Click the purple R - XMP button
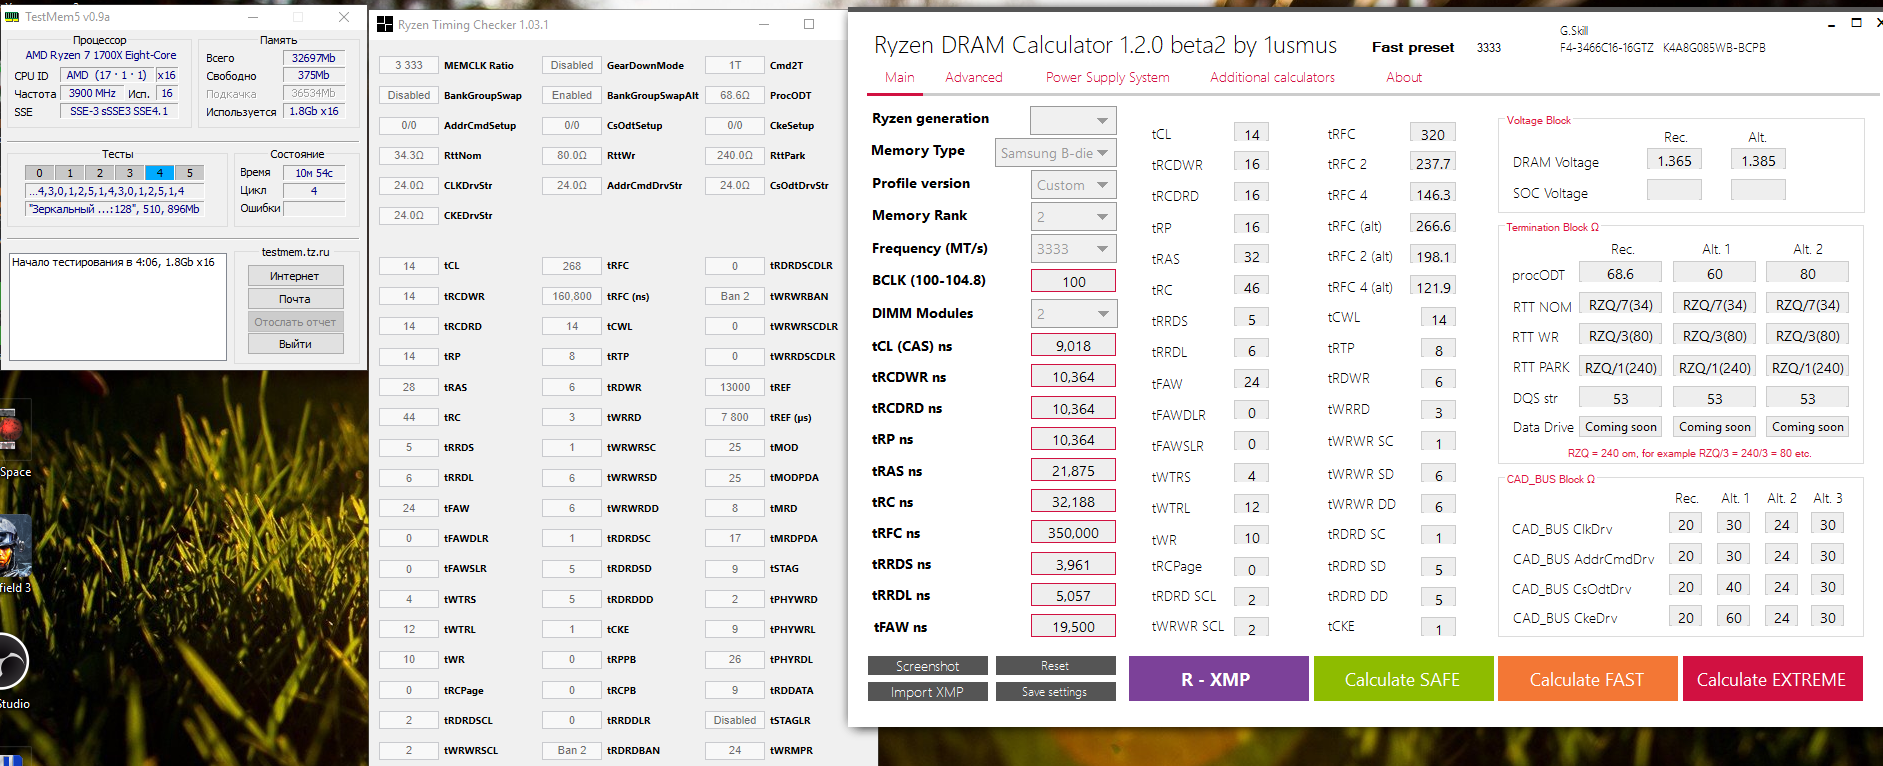1883x766 pixels. [x=1218, y=679]
